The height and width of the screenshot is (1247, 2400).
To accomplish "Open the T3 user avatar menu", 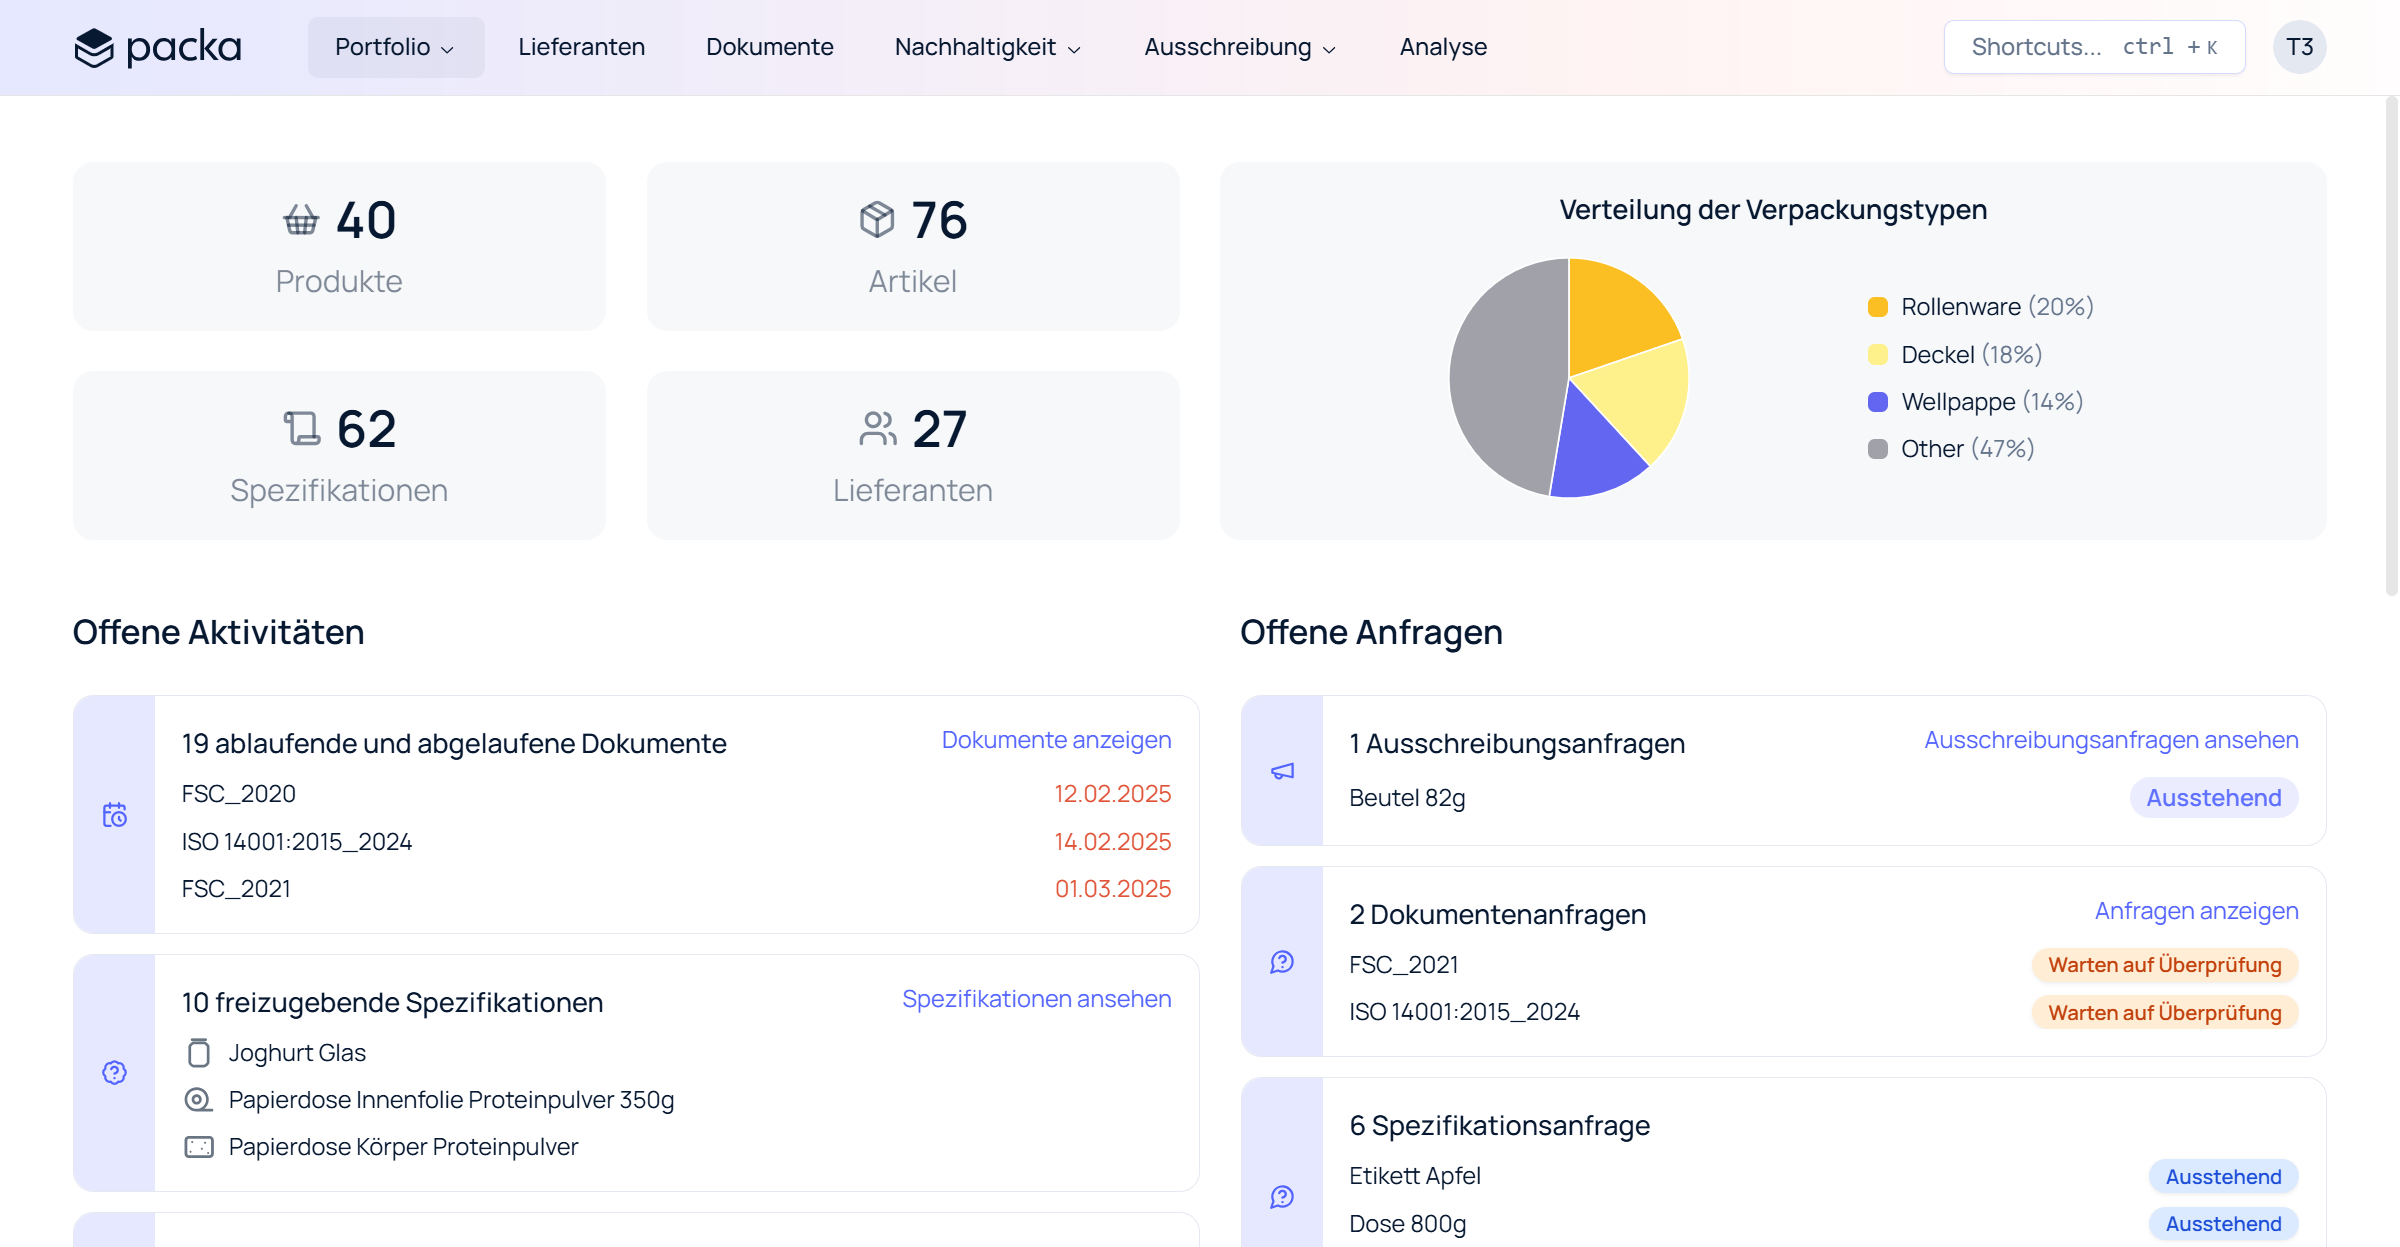I will [2299, 47].
